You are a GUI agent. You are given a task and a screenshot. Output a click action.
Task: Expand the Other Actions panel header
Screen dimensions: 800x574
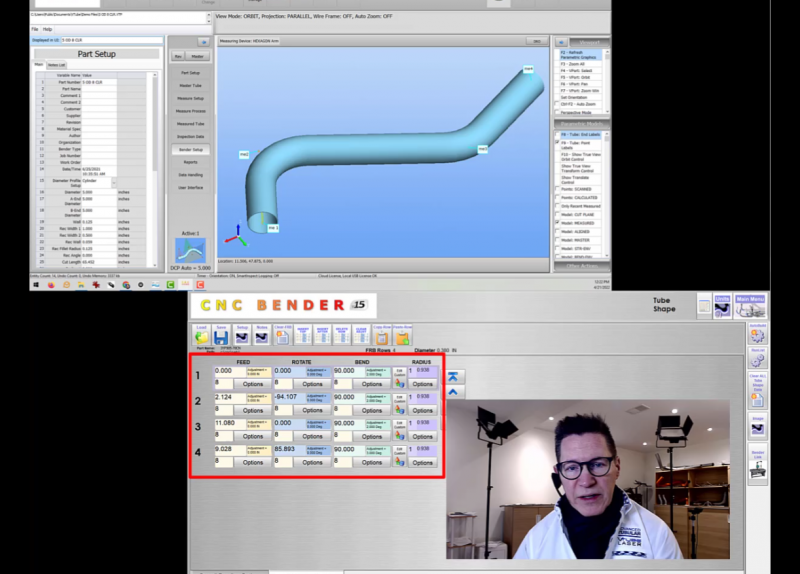click(x=582, y=266)
